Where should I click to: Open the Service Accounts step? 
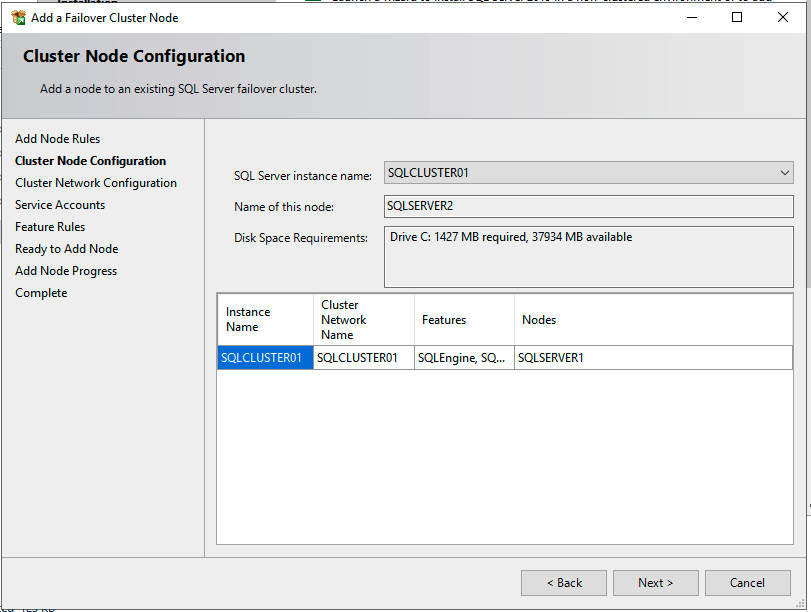click(60, 205)
